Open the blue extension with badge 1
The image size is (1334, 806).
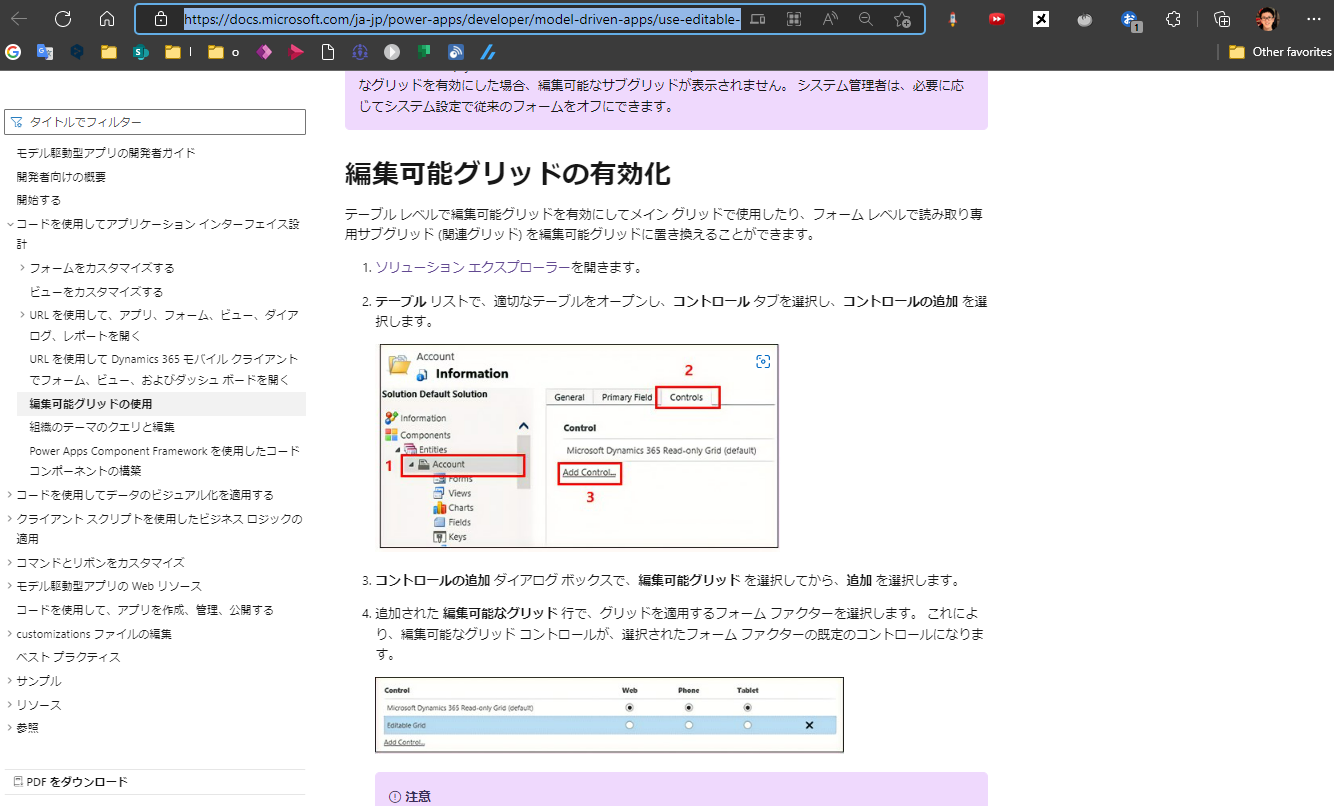pos(1130,19)
